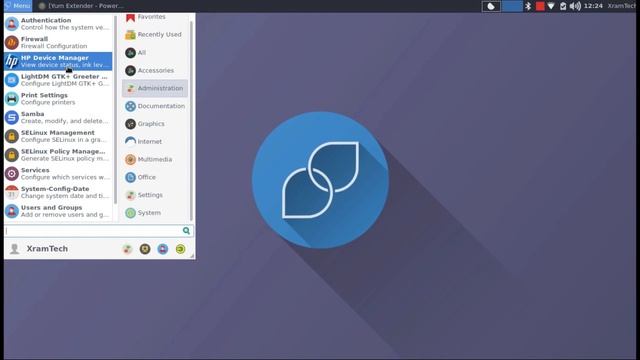The image size is (640, 360).
Task: Open the XramTech user menu in the panel
Action: coord(622,6)
